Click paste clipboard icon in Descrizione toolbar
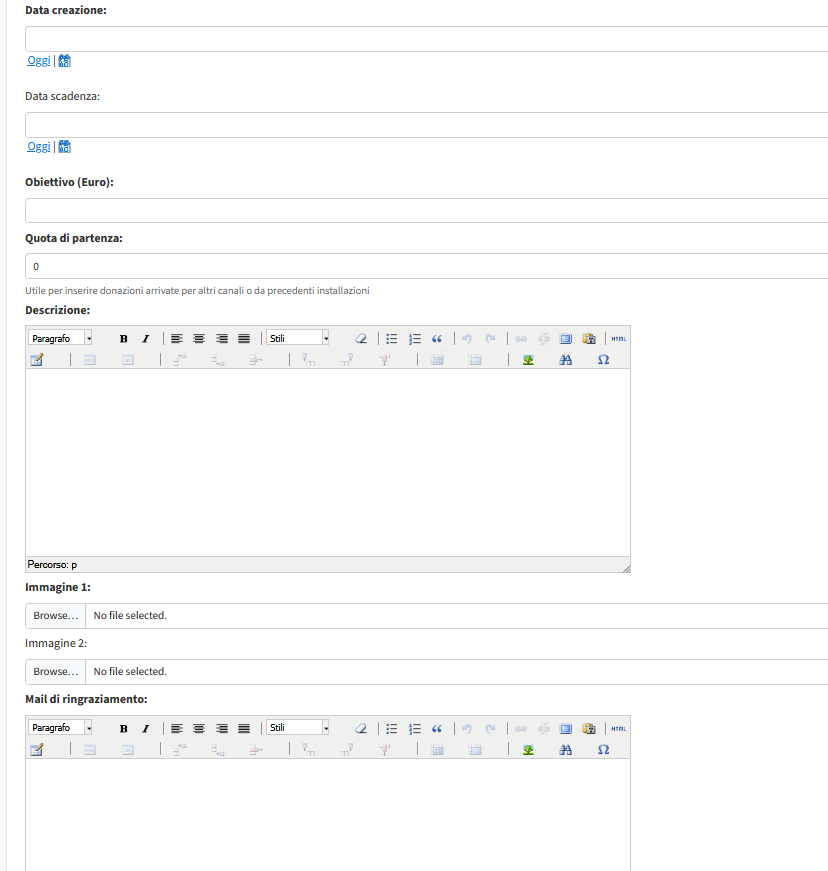This screenshot has height=871, width=828. coord(589,339)
